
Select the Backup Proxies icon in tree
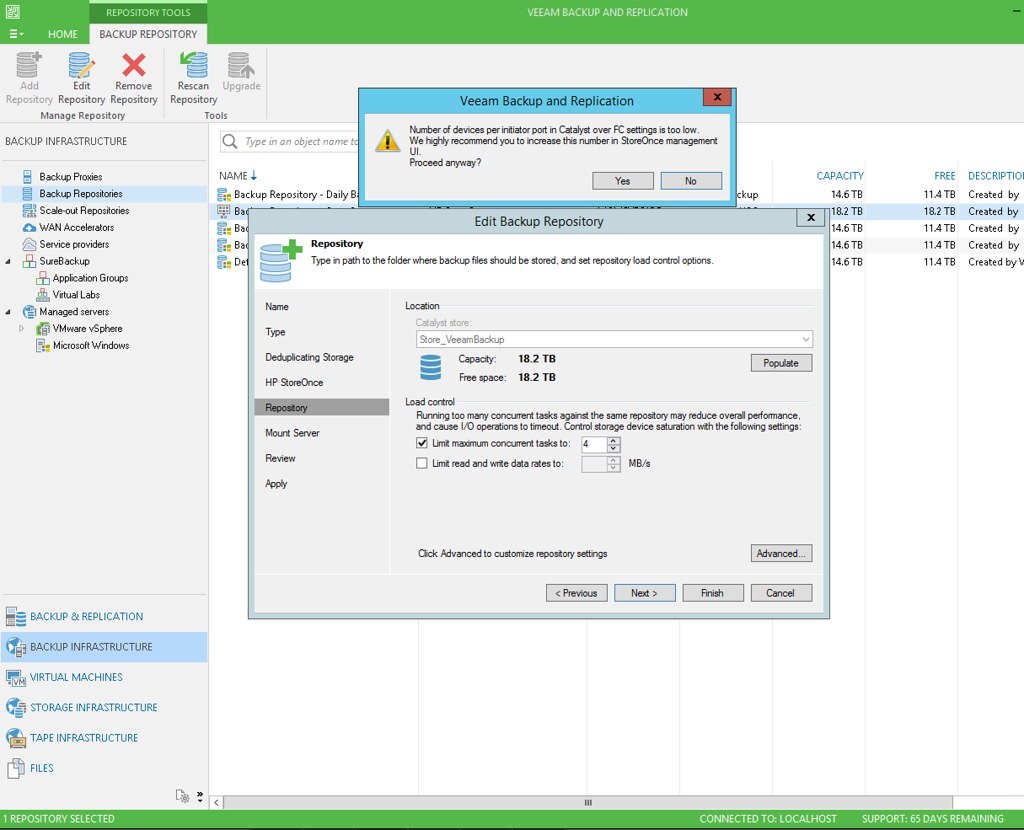click(x=27, y=176)
